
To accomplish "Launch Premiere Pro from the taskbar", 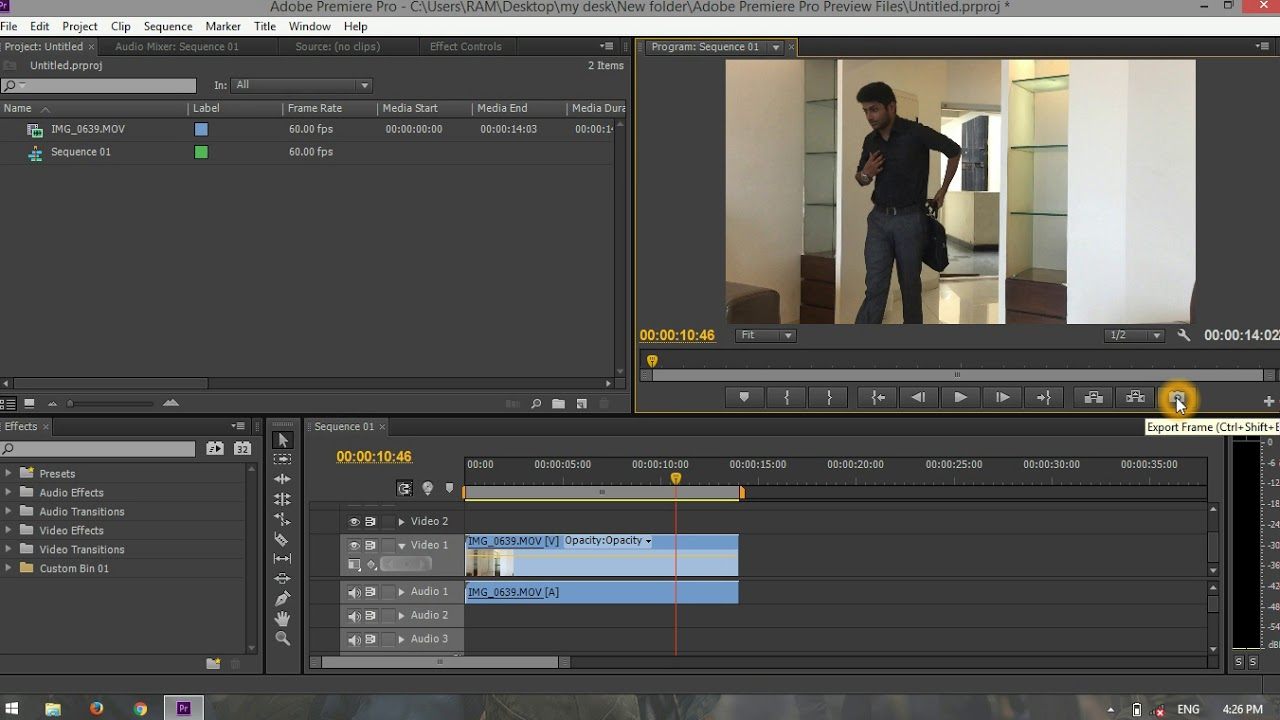I will click(x=183, y=707).
